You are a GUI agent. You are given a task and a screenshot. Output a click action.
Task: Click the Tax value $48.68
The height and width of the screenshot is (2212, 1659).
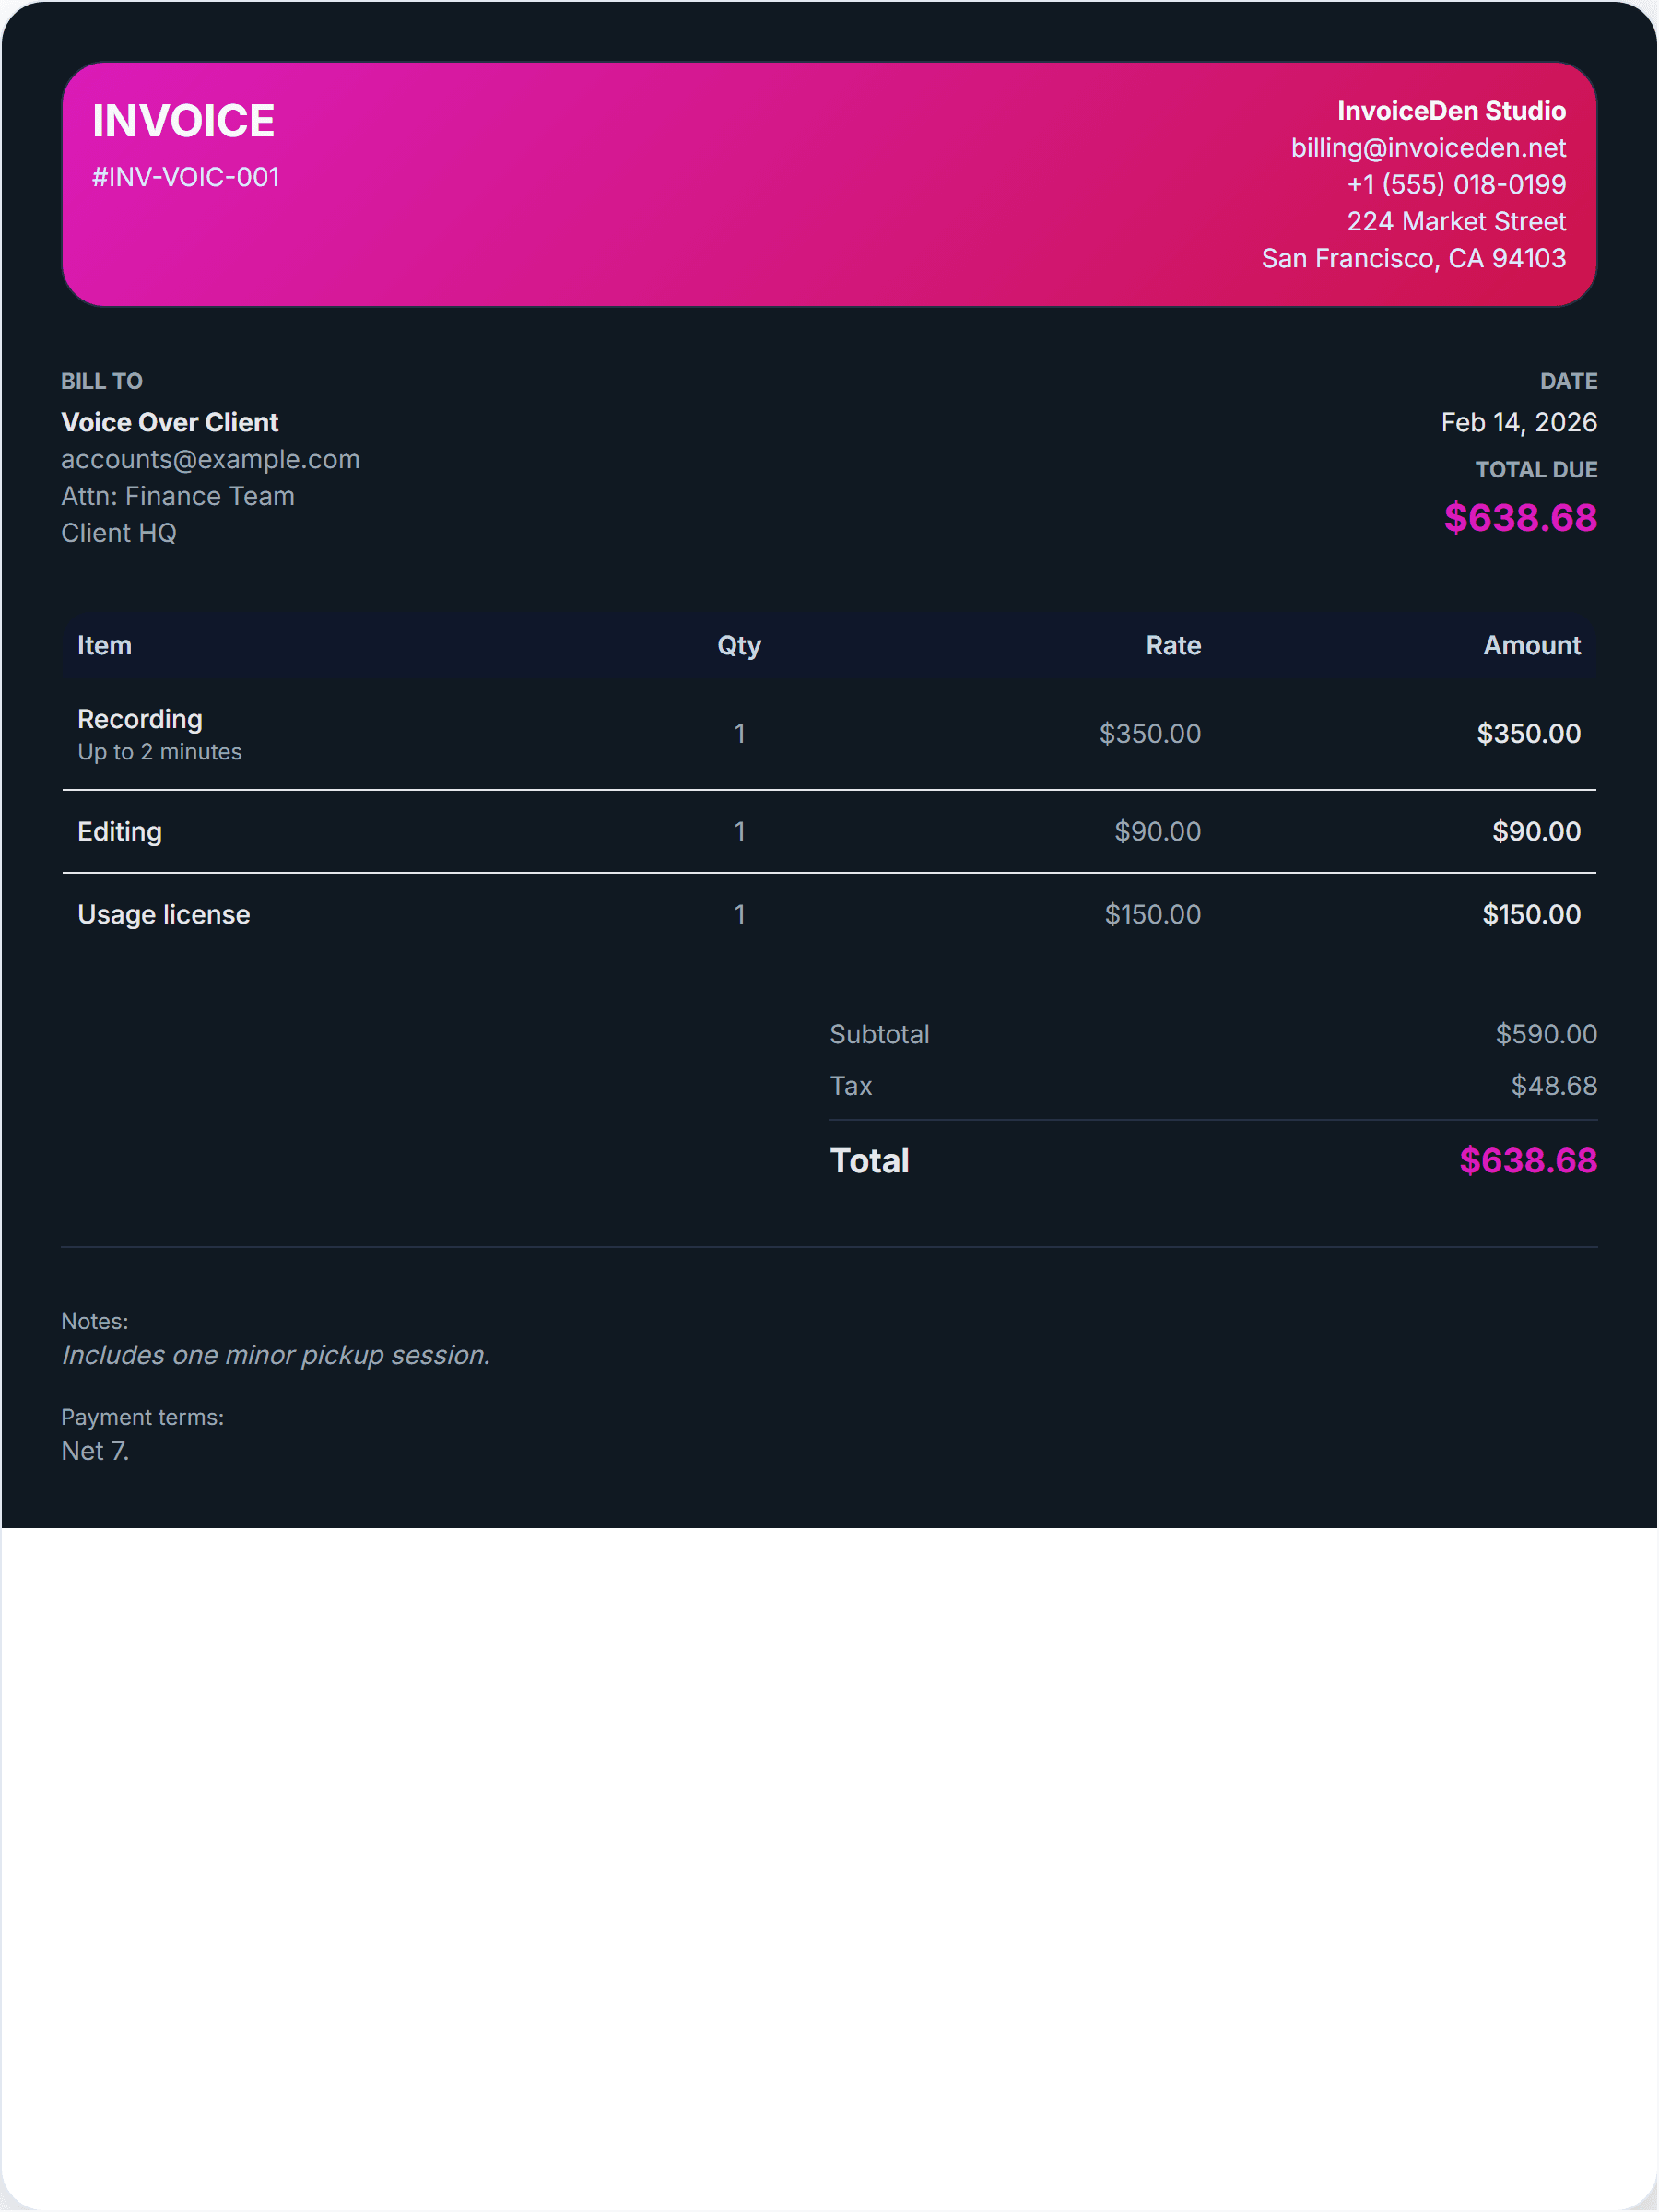pos(1553,1086)
